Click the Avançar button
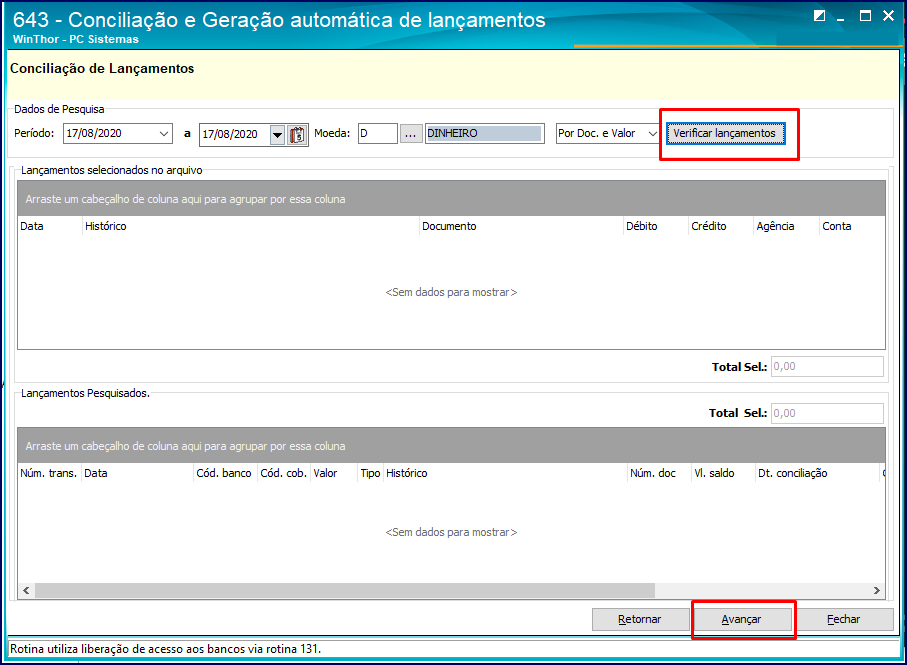907x665 pixels. [741, 619]
